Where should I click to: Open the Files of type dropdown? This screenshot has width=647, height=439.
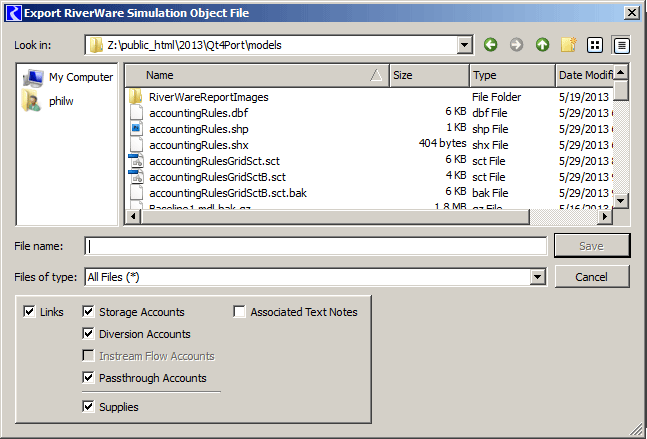538,277
